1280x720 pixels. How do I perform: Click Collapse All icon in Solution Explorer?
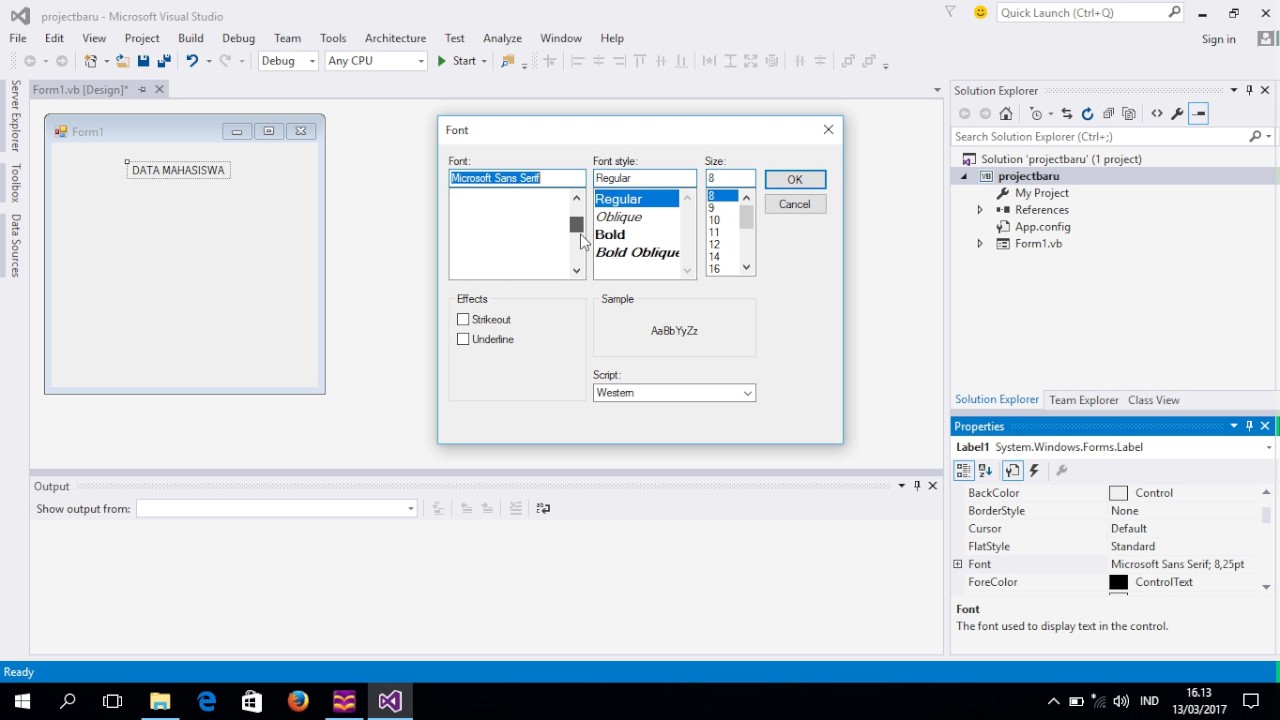(1109, 114)
